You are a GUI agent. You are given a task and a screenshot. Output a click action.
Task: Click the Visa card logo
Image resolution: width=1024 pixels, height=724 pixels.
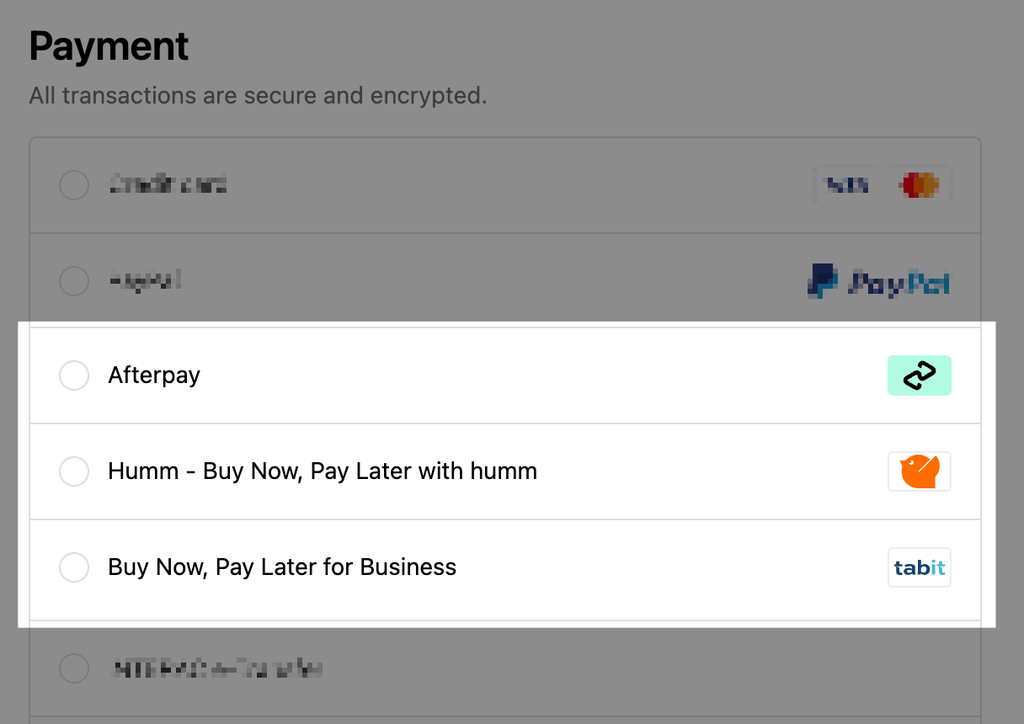pyautogui.click(x=845, y=185)
